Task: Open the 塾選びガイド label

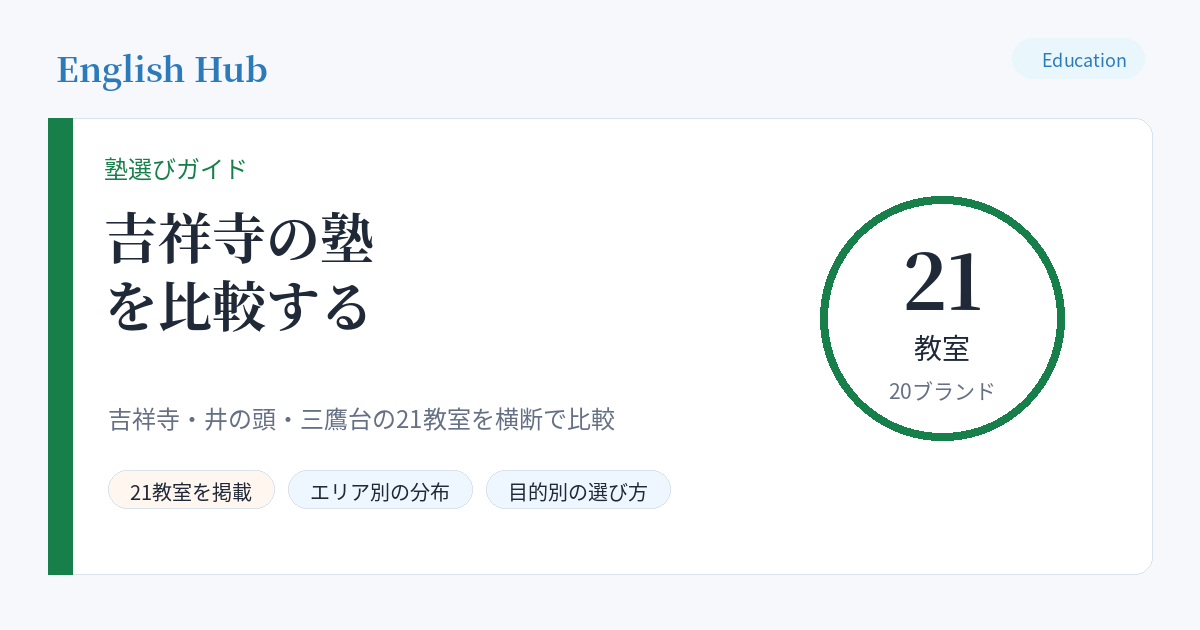Action: pos(175,169)
